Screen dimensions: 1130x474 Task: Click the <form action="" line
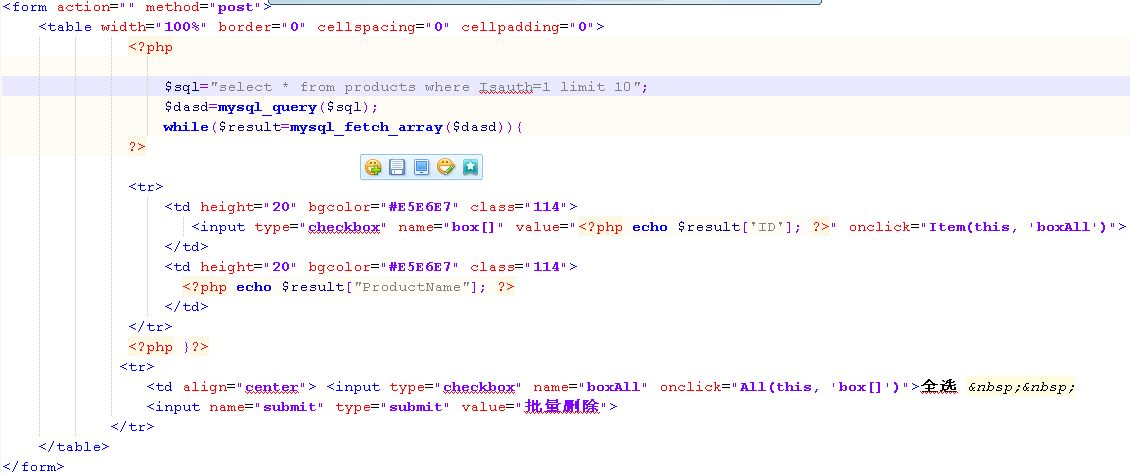138,7
